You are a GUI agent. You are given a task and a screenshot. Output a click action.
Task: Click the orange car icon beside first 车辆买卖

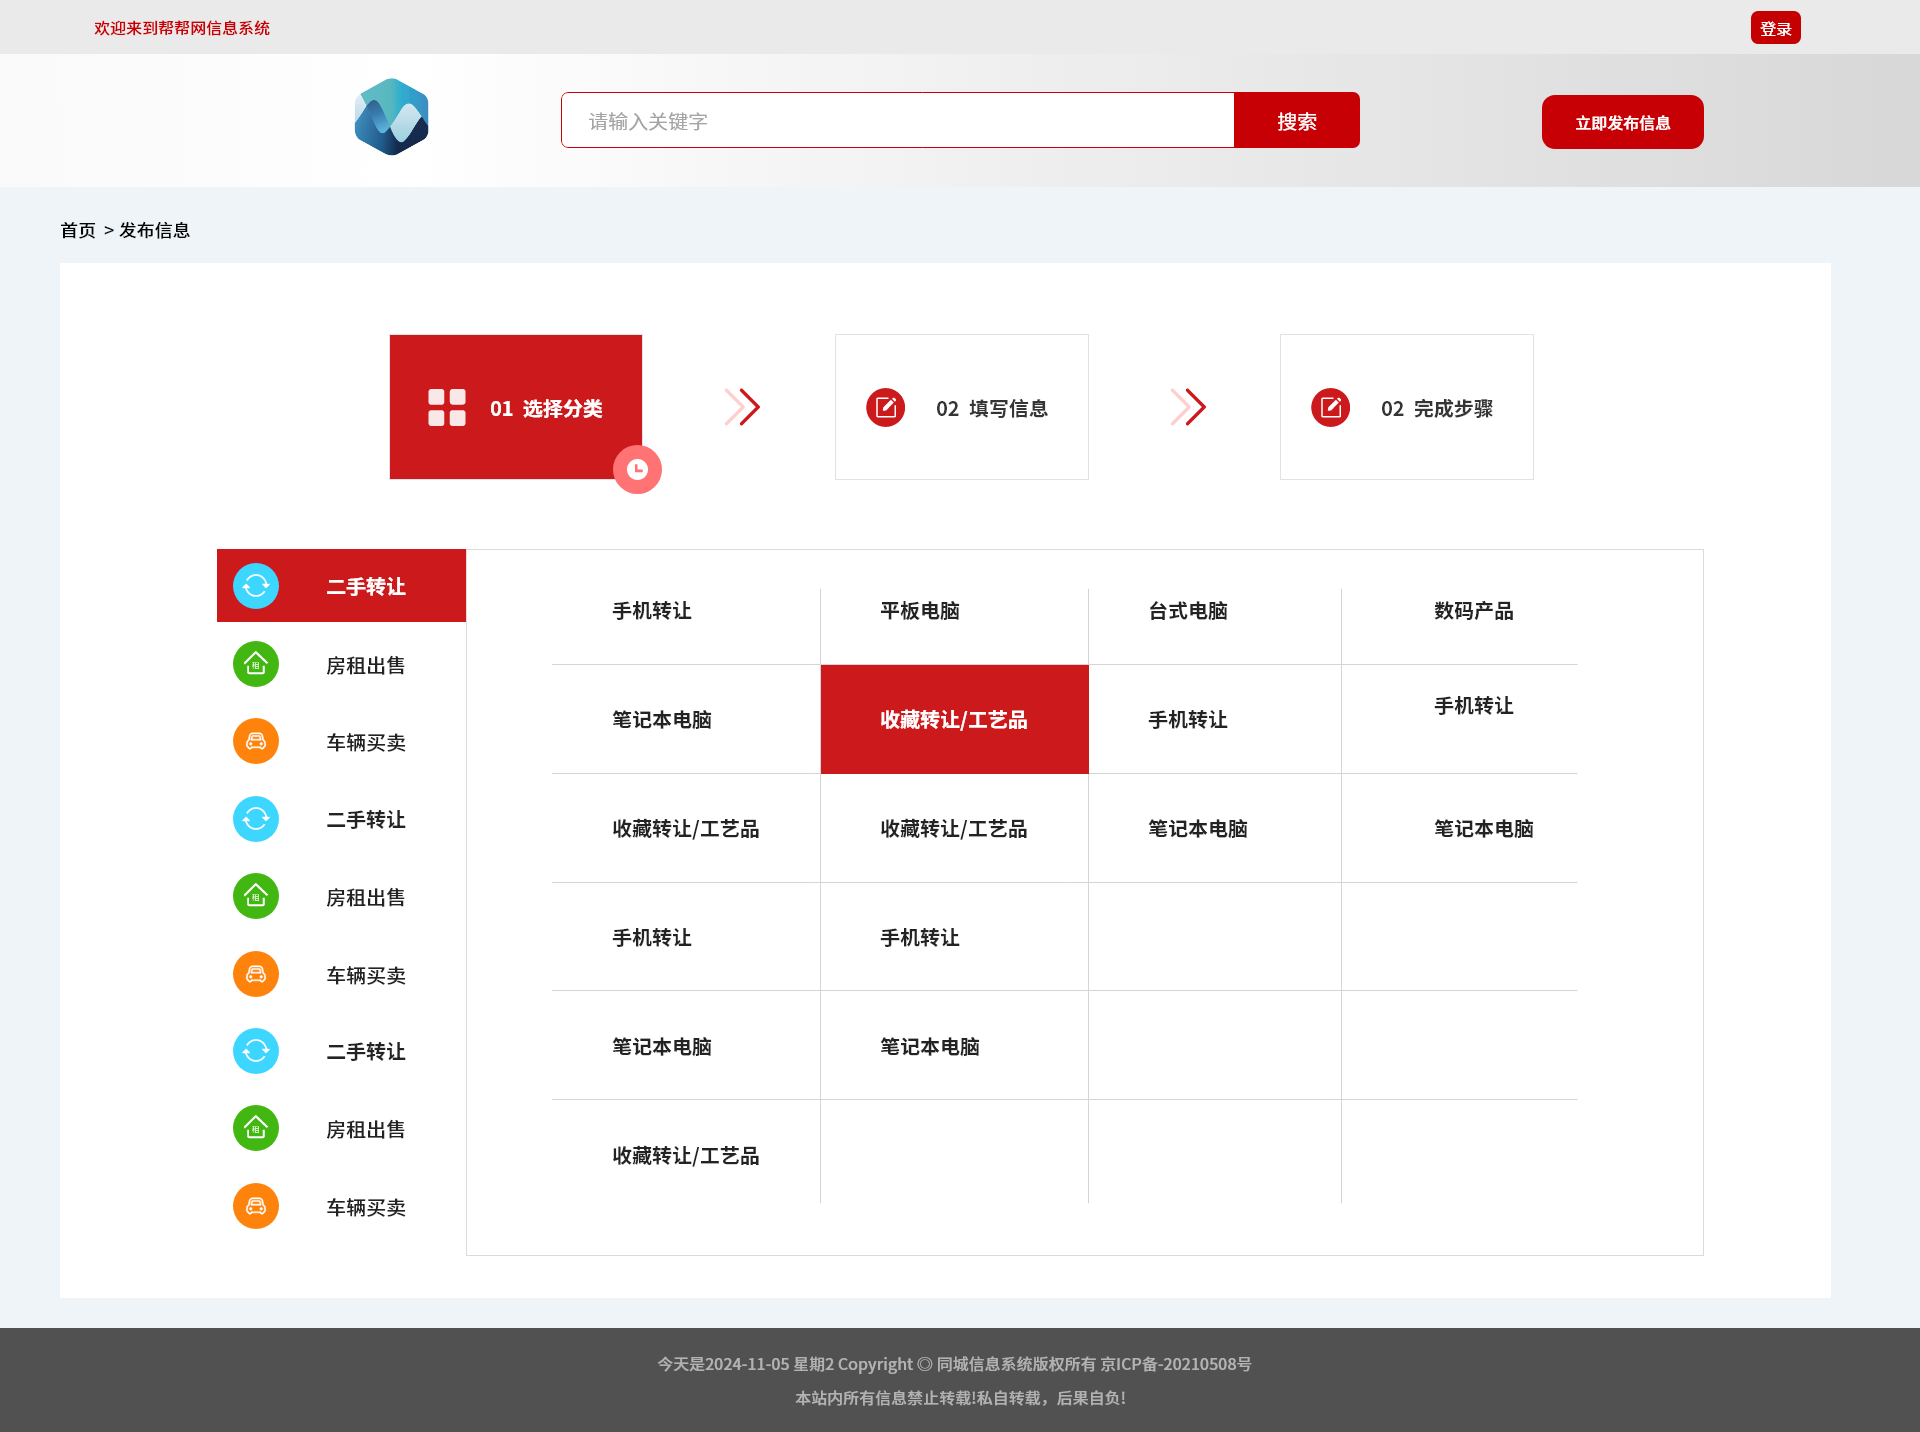pos(256,741)
